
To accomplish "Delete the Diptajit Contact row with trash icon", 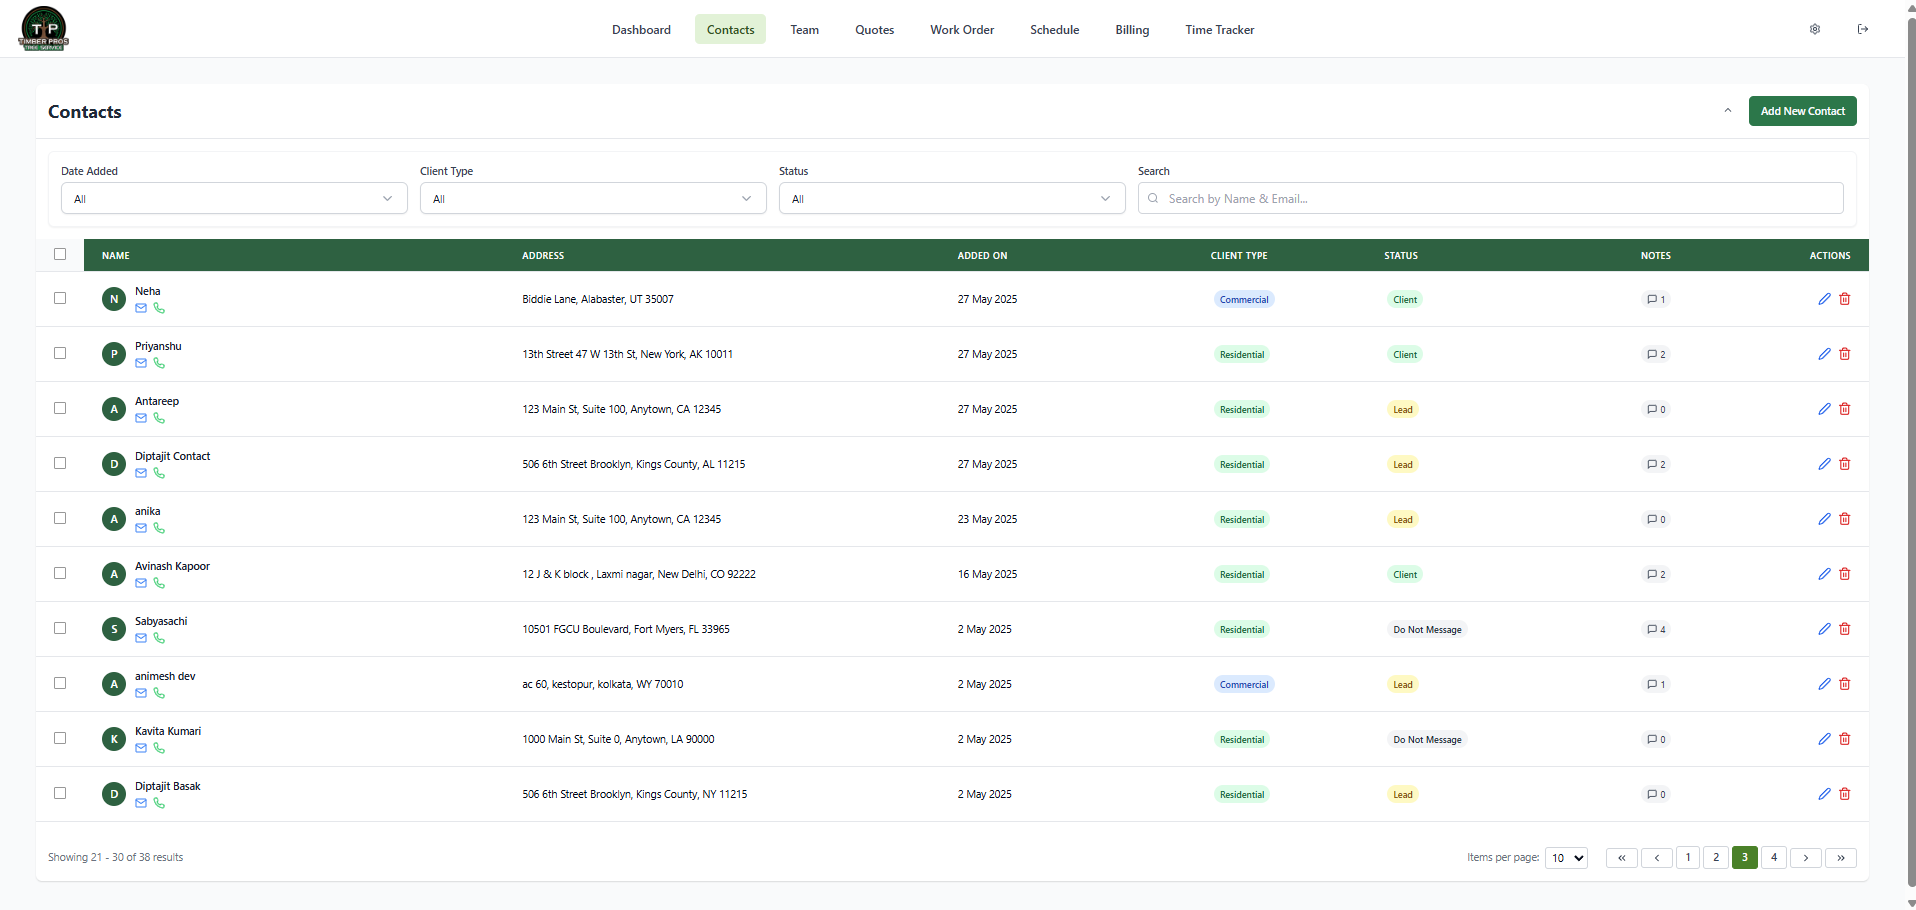I will 1845,464.
